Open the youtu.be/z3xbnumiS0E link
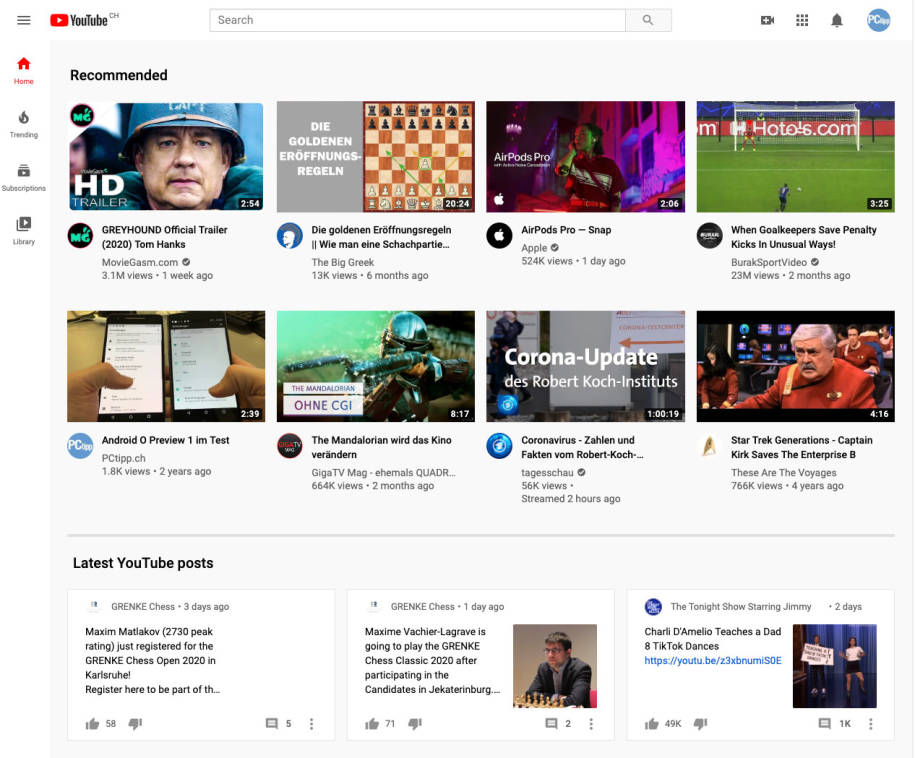The width and height of the screenshot is (915, 758). point(713,661)
